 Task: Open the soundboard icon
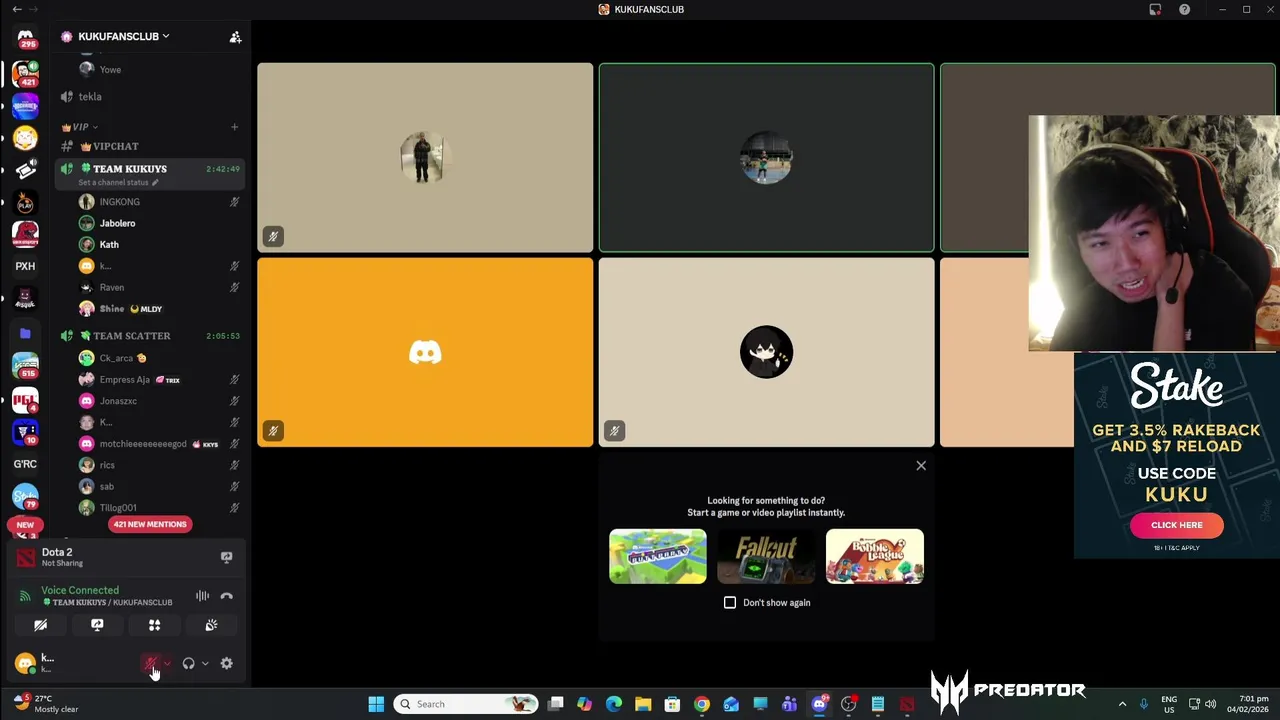click(x=211, y=625)
